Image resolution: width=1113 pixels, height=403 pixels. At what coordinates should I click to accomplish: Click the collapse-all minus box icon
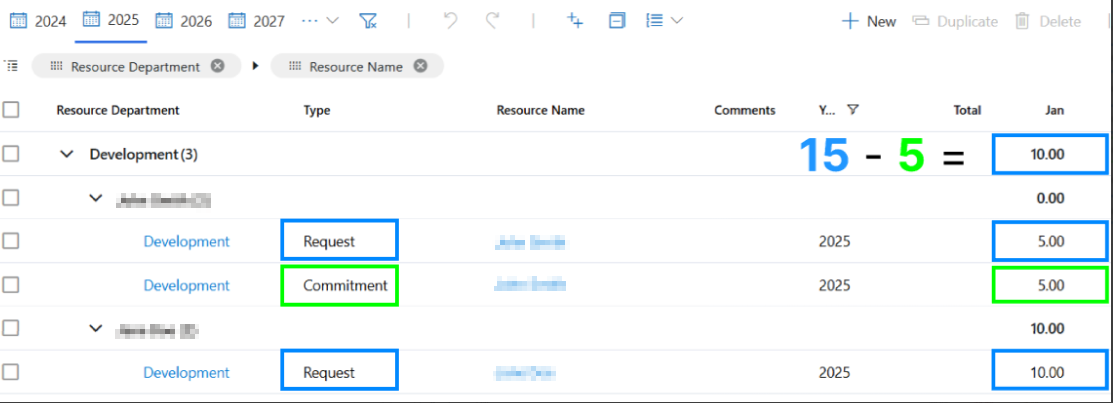pos(617,21)
